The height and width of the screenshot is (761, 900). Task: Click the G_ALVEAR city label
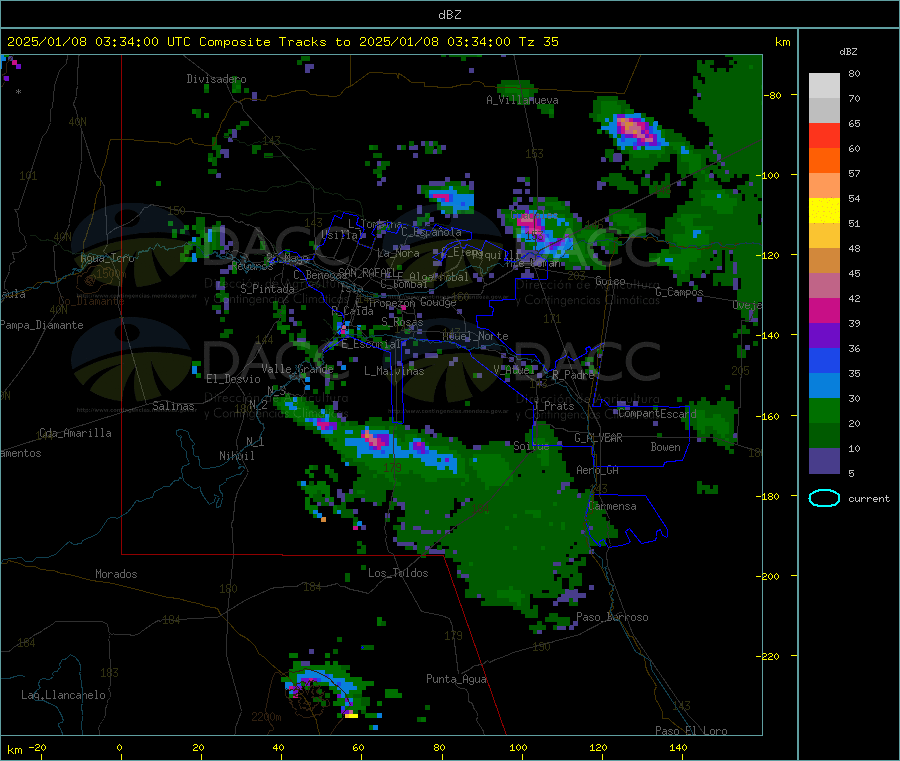pyautogui.click(x=598, y=438)
